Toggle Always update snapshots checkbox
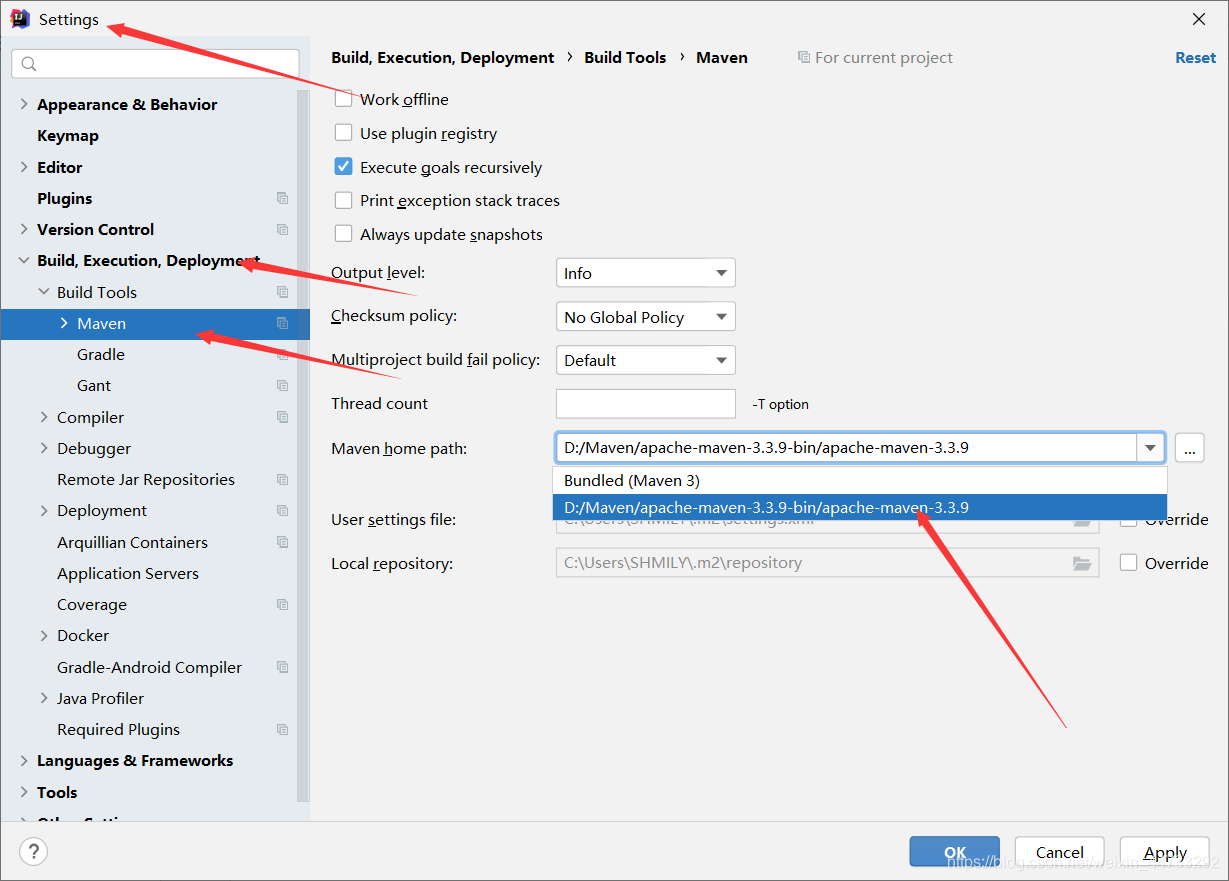This screenshot has height=881, width=1229. 343,234
